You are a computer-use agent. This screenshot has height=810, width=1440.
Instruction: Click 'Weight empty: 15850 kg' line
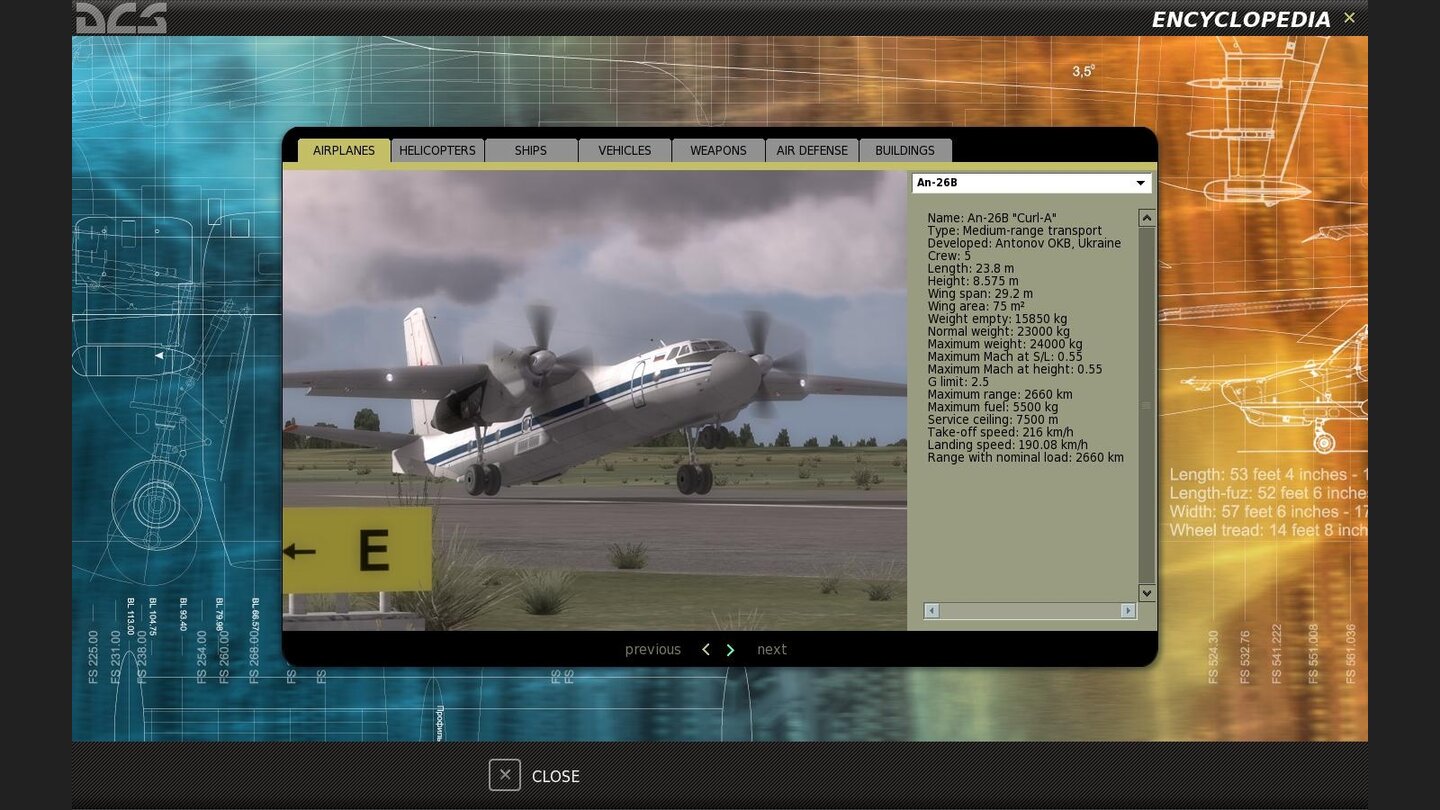click(997, 319)
